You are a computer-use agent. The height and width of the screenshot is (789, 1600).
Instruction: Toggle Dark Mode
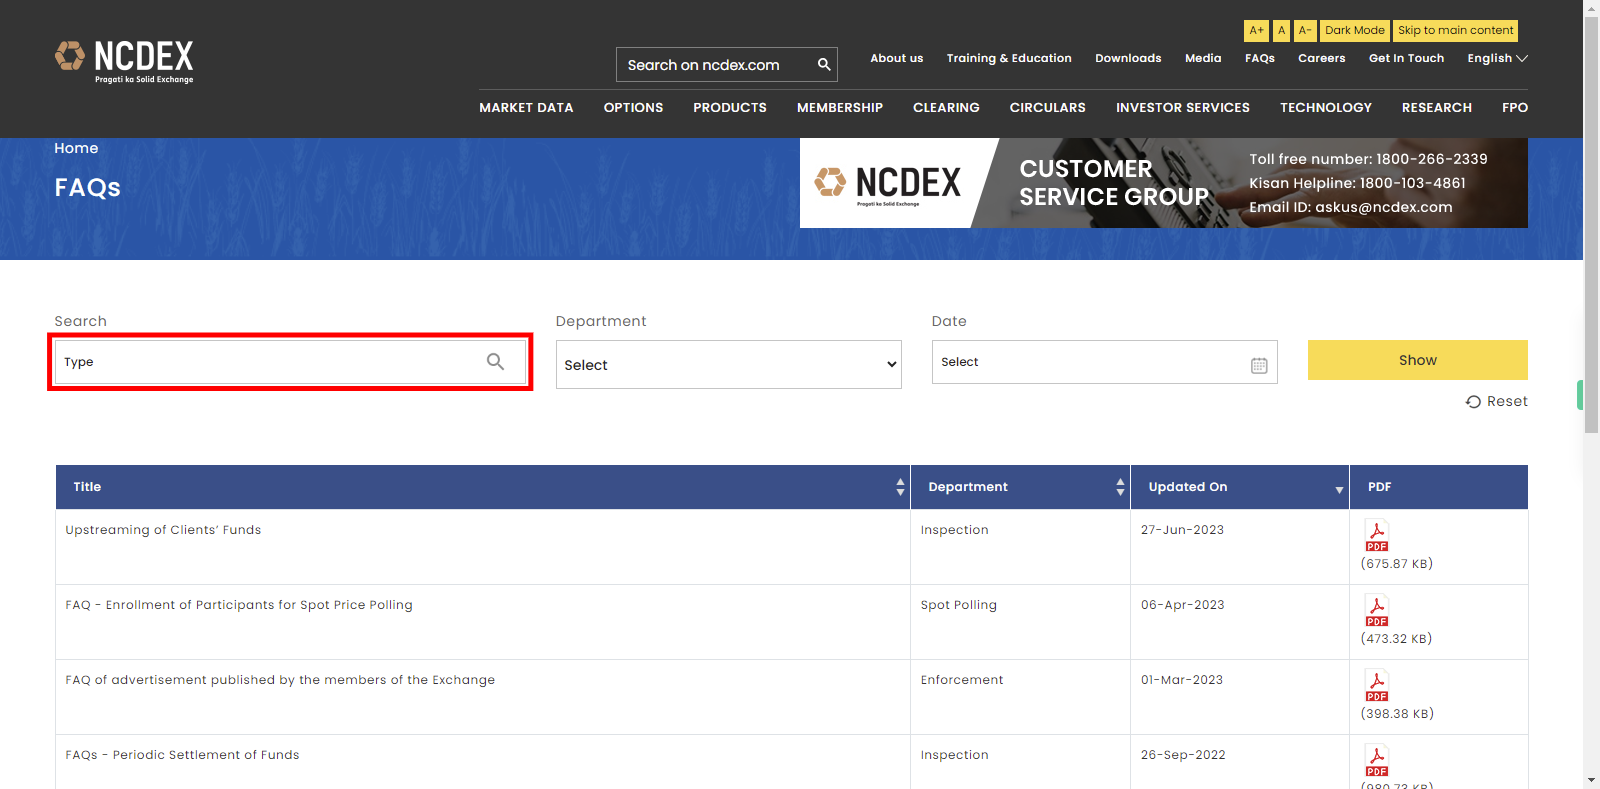(1355, 31)
